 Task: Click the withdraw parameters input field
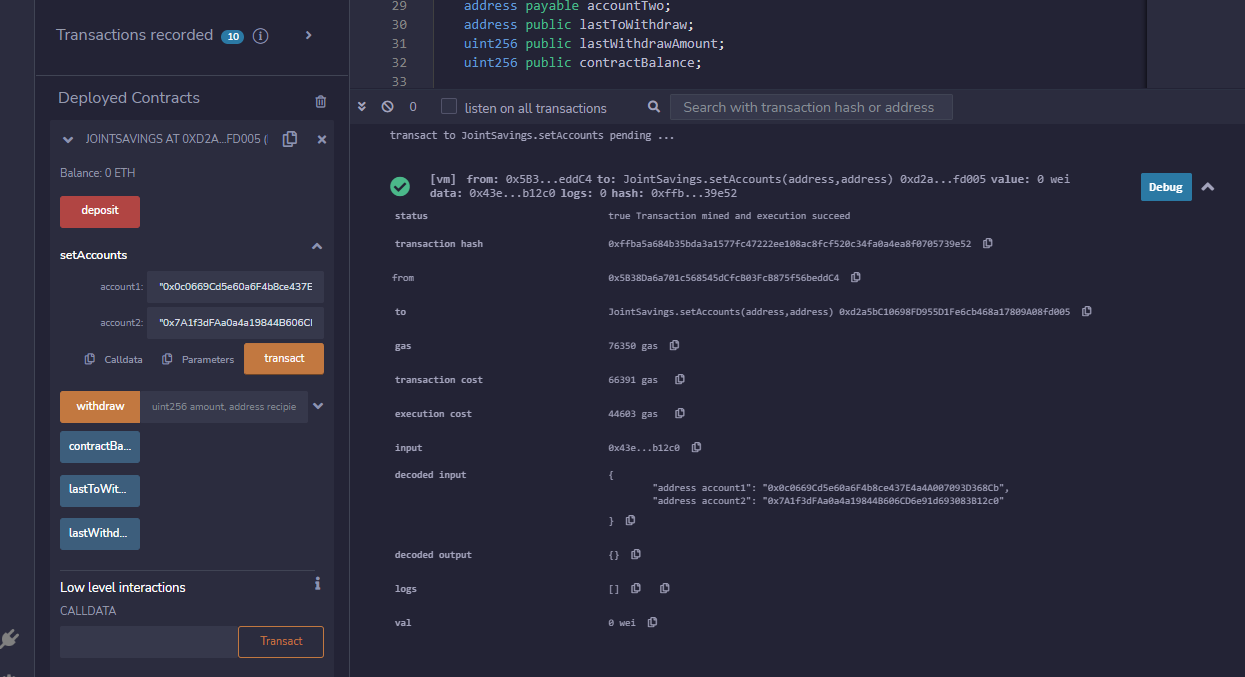224,406
